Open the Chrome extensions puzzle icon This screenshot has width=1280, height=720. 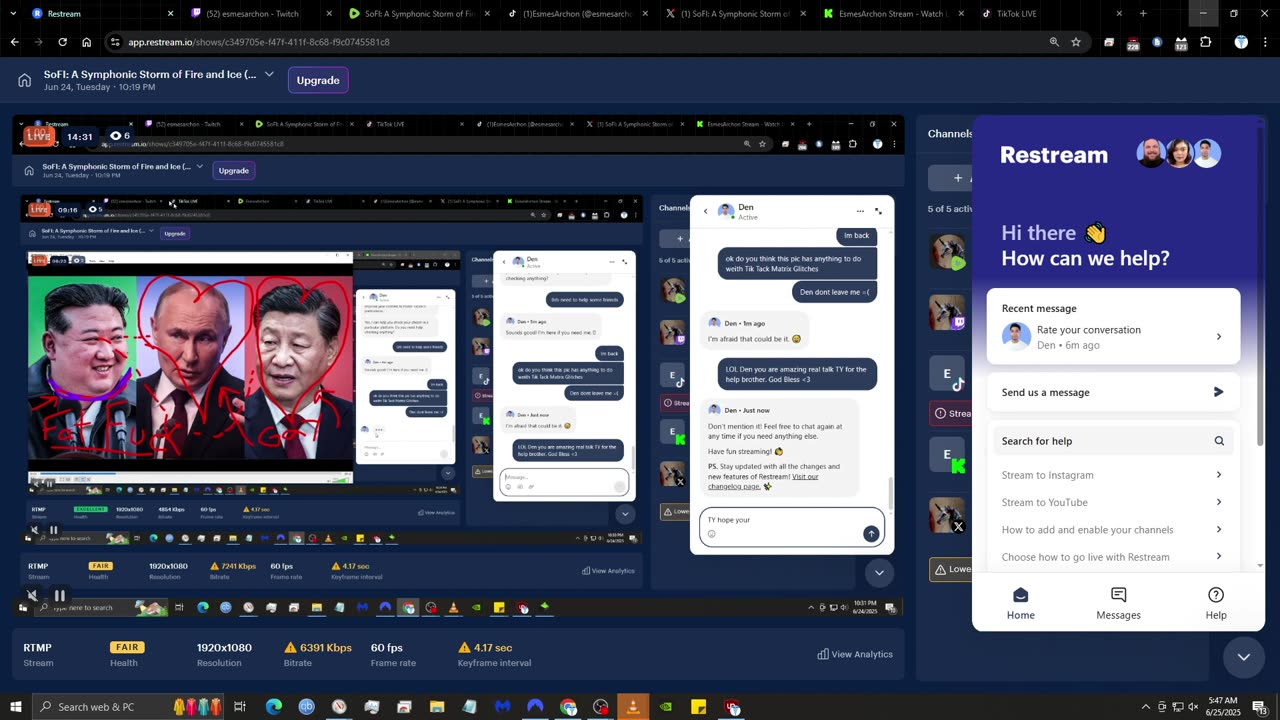click(1205, 42)
